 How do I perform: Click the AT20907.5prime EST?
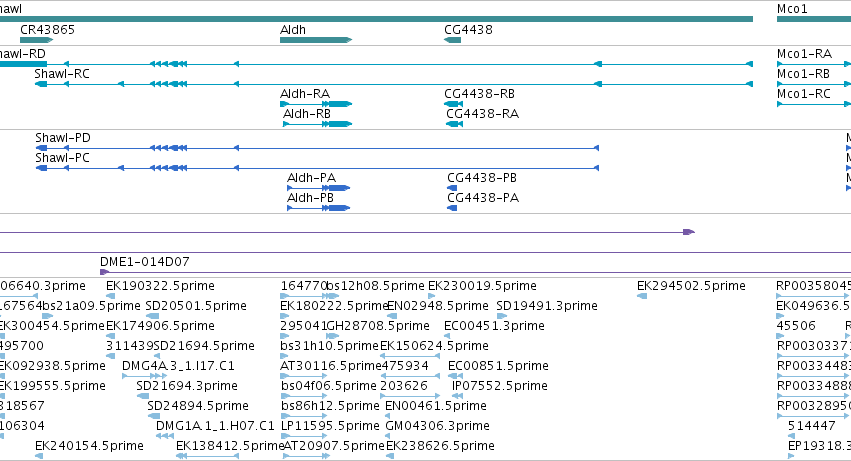pos(334,446)
